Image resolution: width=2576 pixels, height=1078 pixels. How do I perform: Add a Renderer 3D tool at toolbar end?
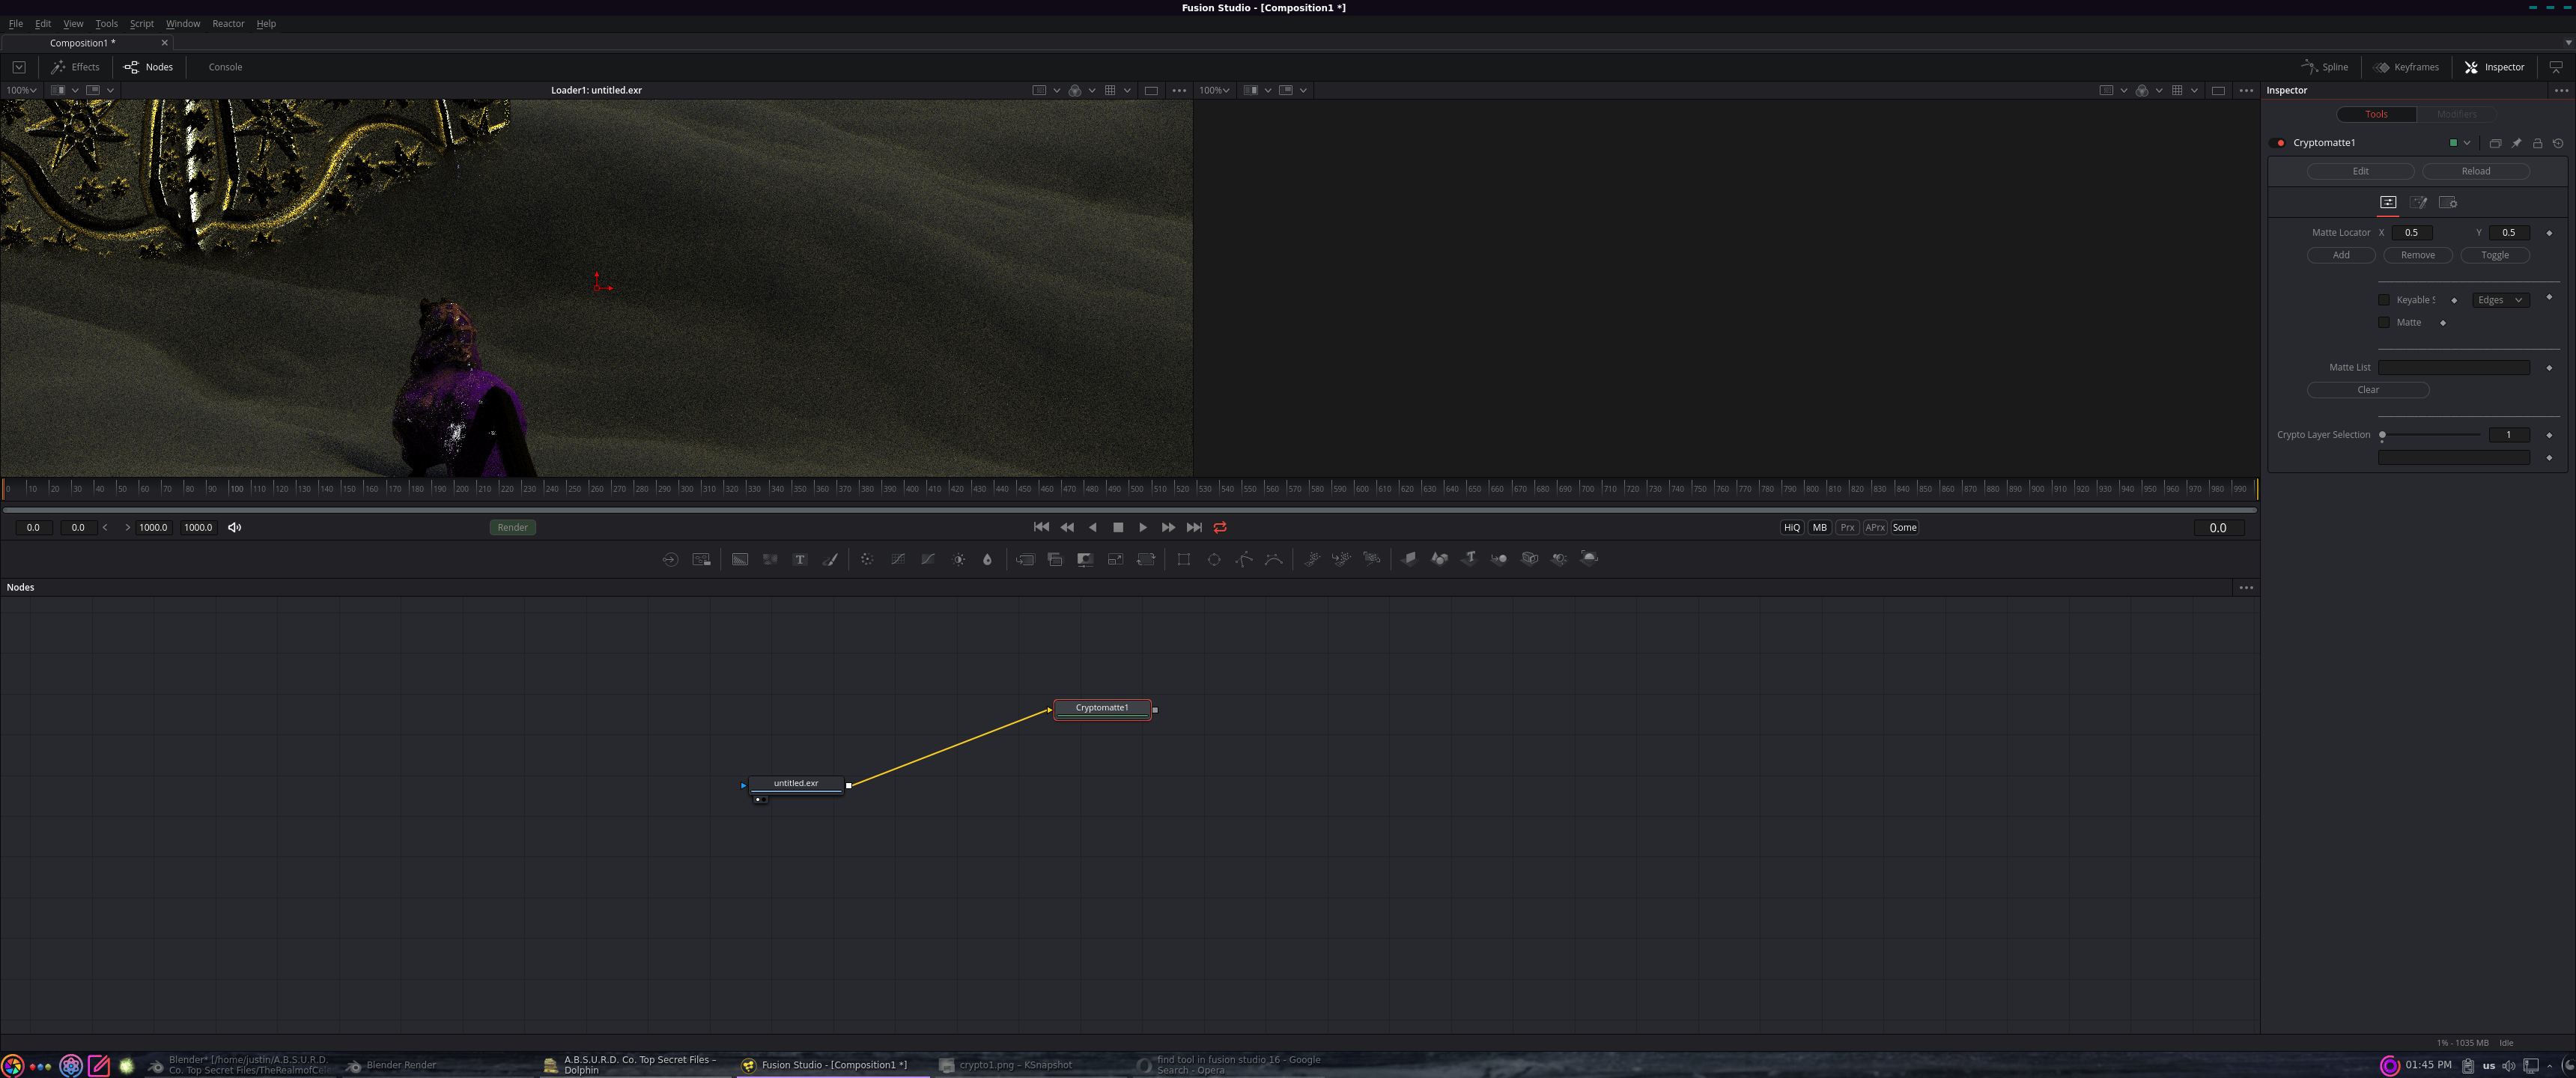pyautogui.click(x=1590, y=559)
